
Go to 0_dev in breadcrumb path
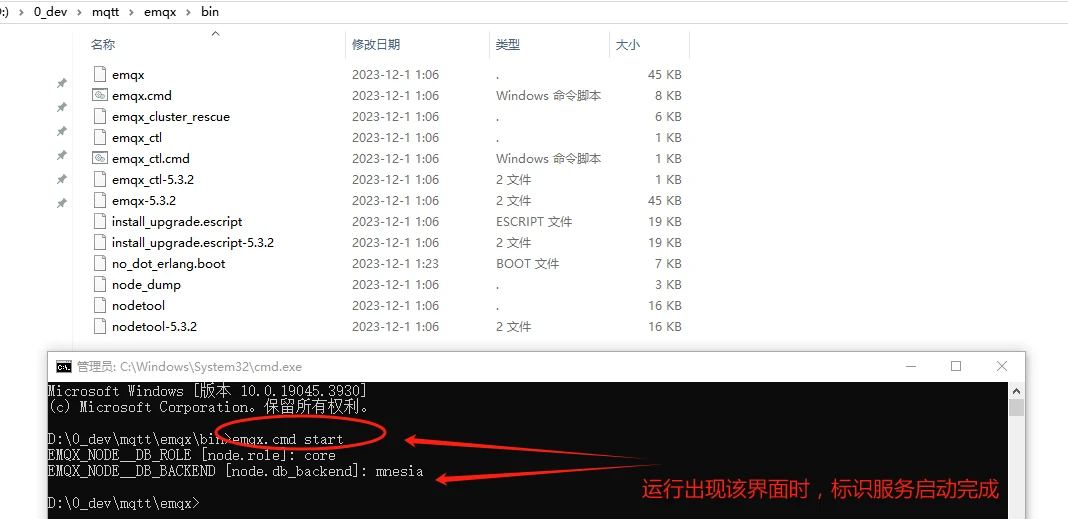coord(50,12)
